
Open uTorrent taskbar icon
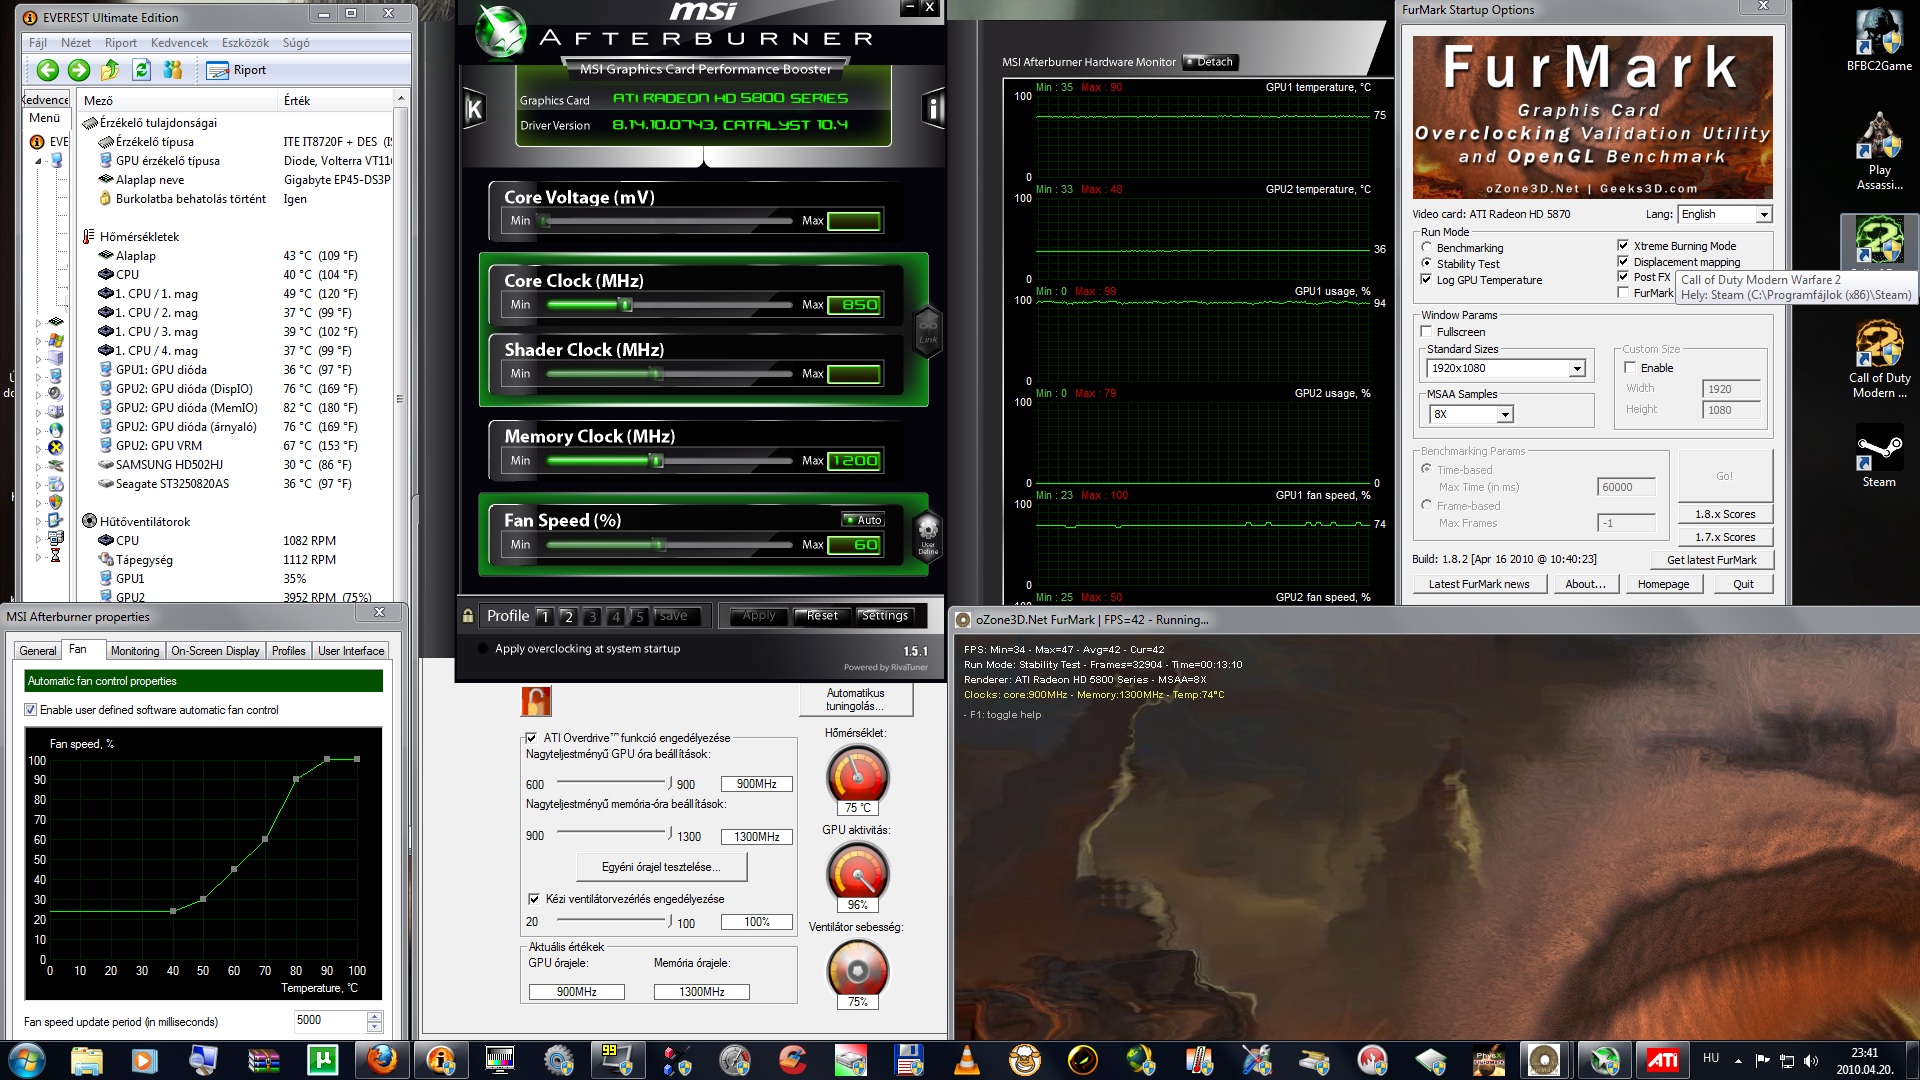click(x=322, y=1060)
